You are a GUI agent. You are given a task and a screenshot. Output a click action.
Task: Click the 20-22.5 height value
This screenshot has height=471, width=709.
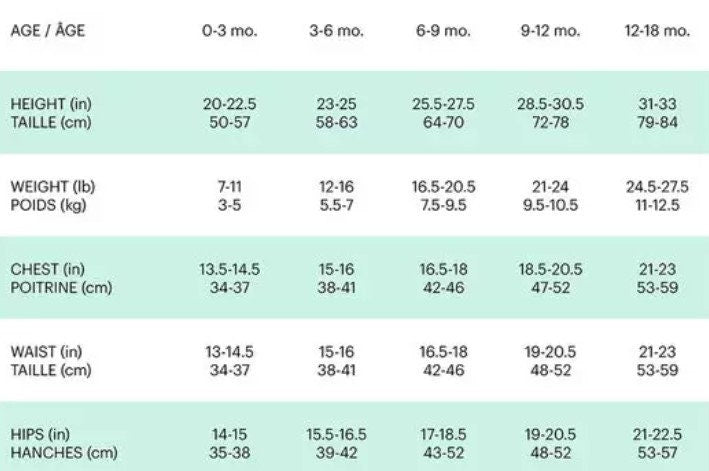point(228,104)
